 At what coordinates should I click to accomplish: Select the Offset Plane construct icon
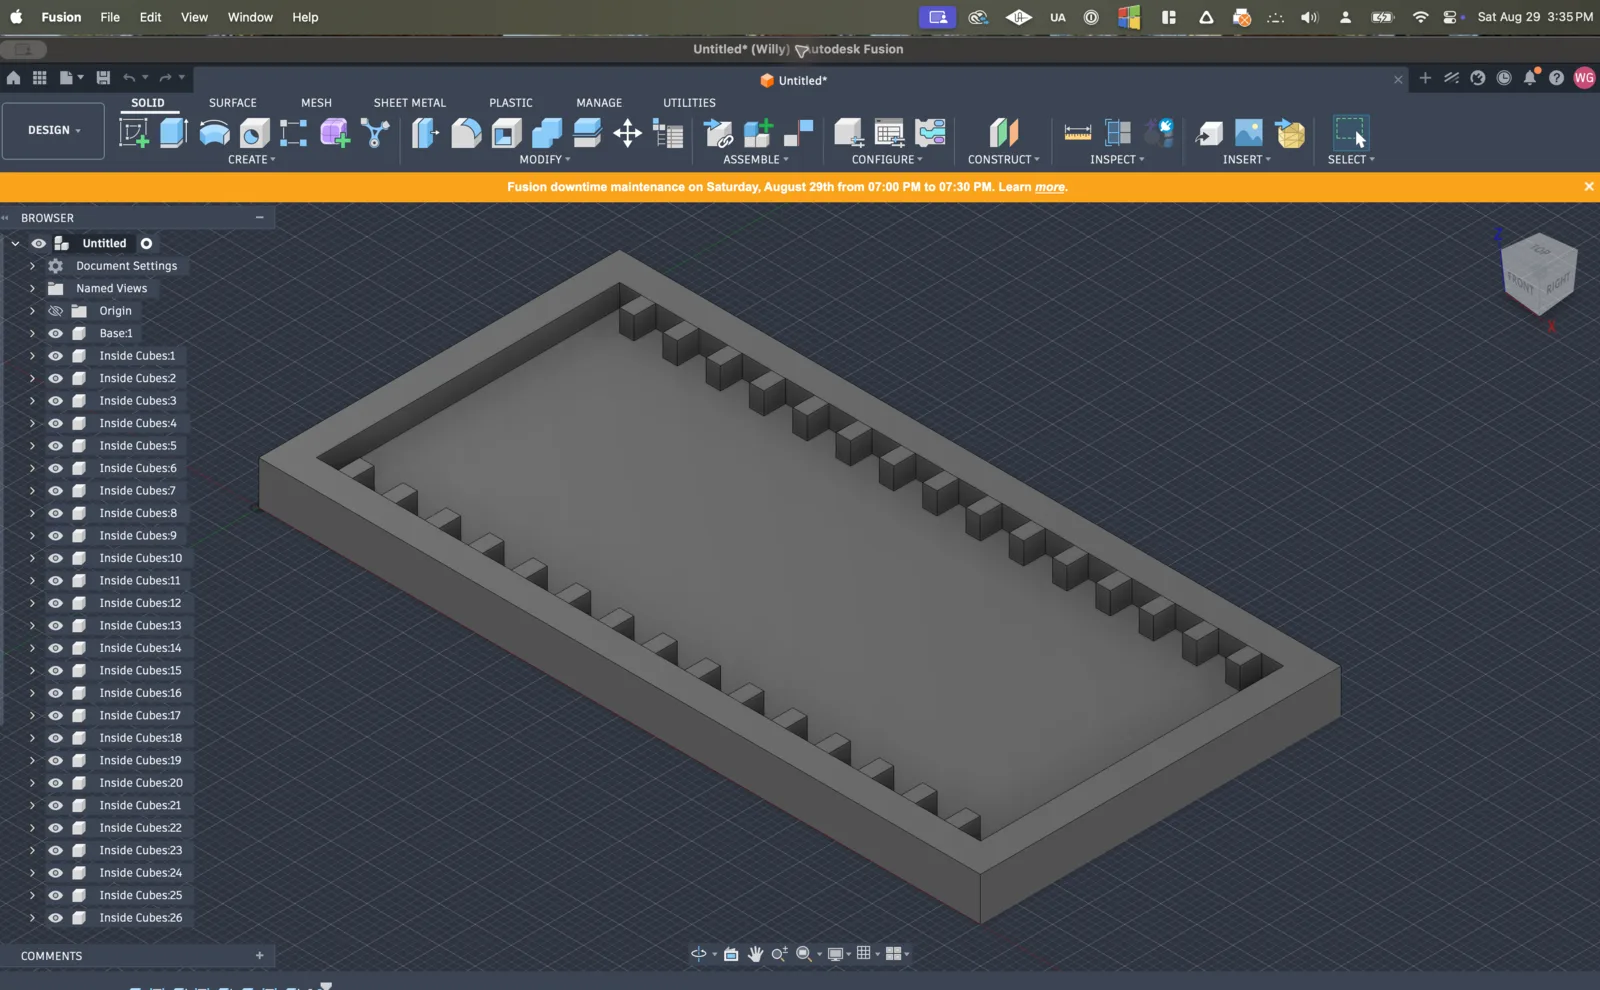coord(1003,133)
